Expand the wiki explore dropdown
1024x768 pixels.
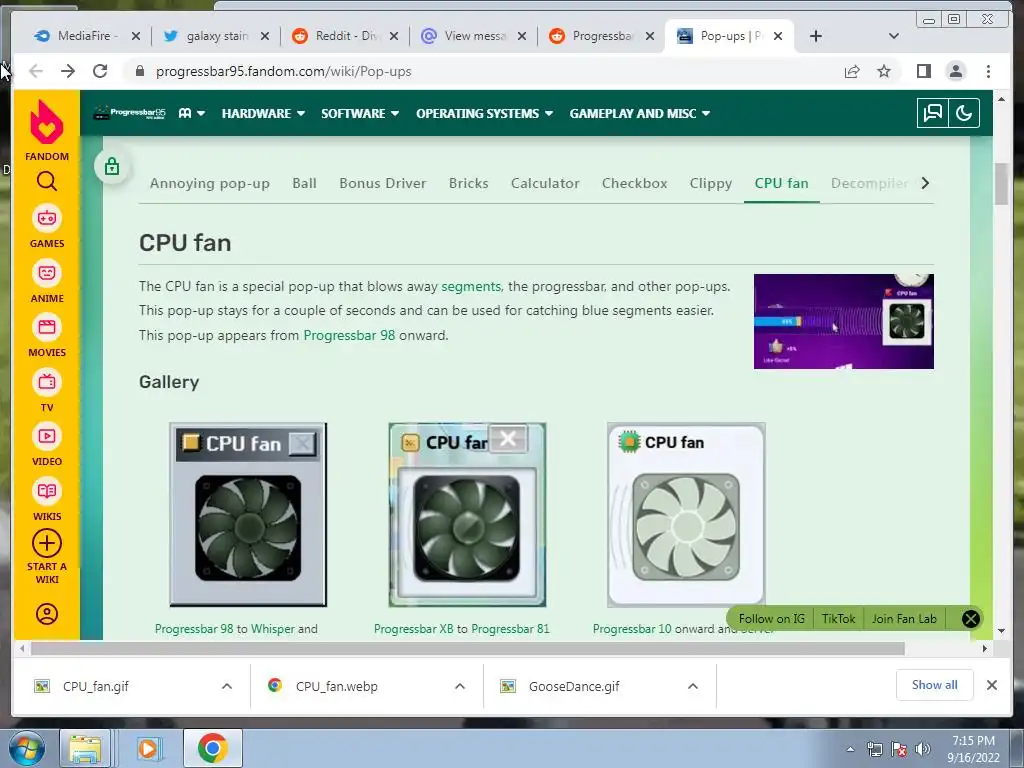click(x=191, y=114)
